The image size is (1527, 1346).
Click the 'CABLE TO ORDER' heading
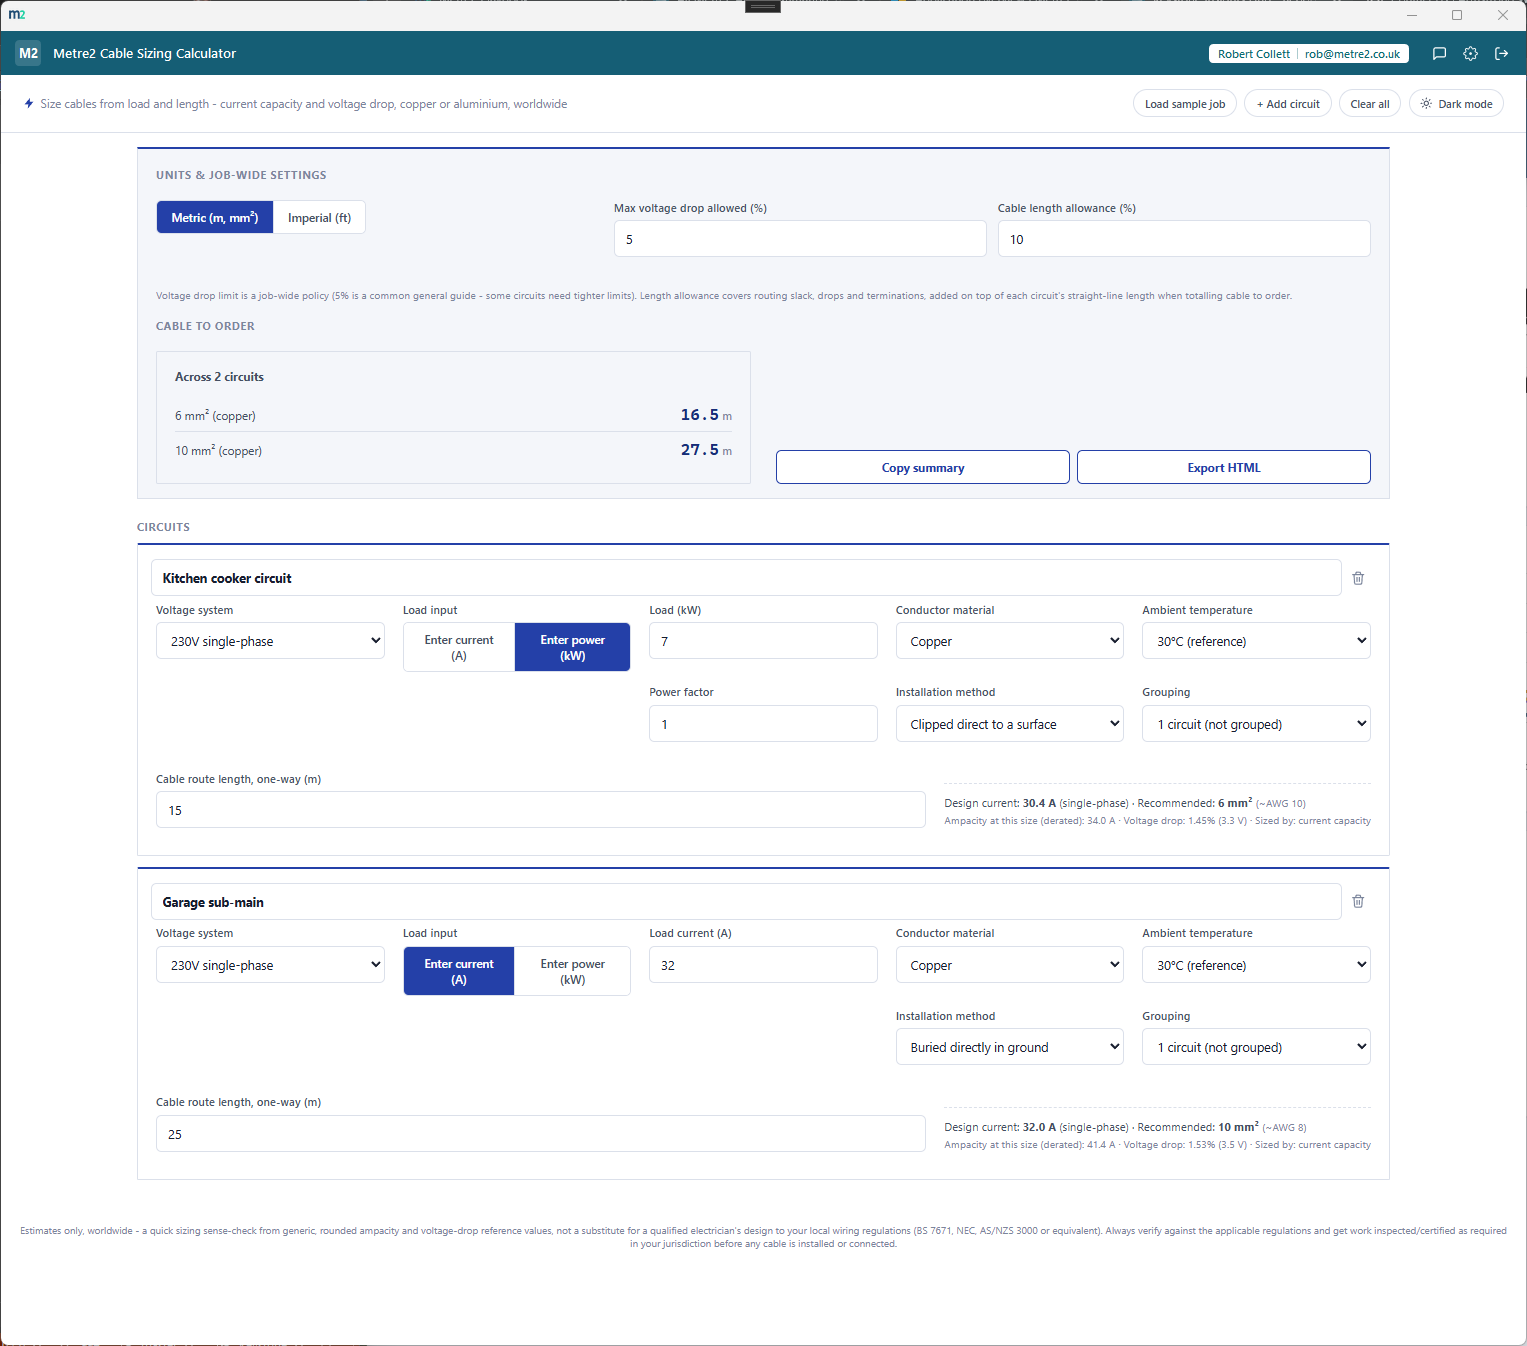pos(205,326)
